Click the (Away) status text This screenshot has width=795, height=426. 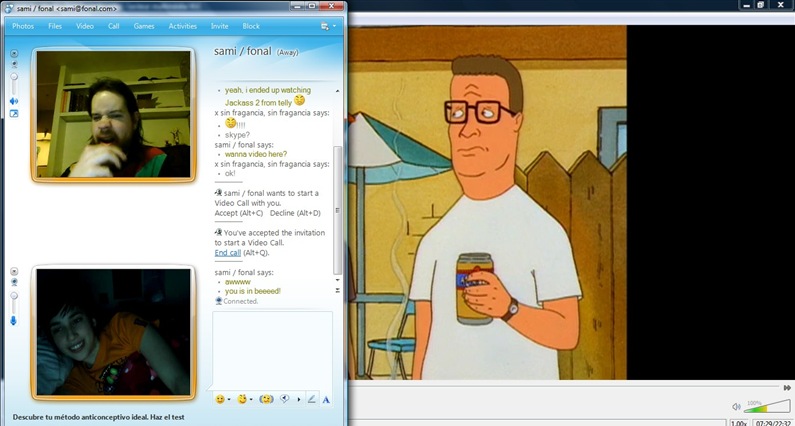pos(287,52)
